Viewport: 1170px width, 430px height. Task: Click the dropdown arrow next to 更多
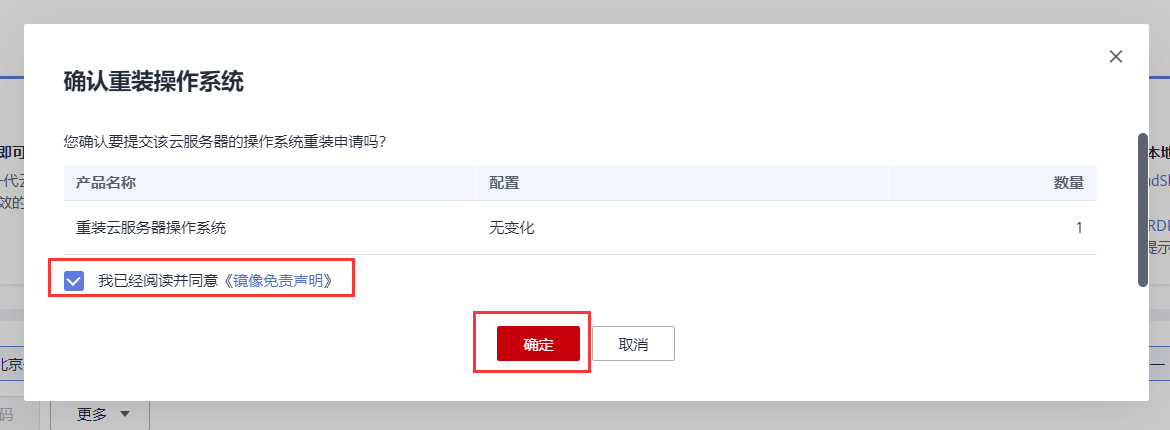(x=125, y=415)
